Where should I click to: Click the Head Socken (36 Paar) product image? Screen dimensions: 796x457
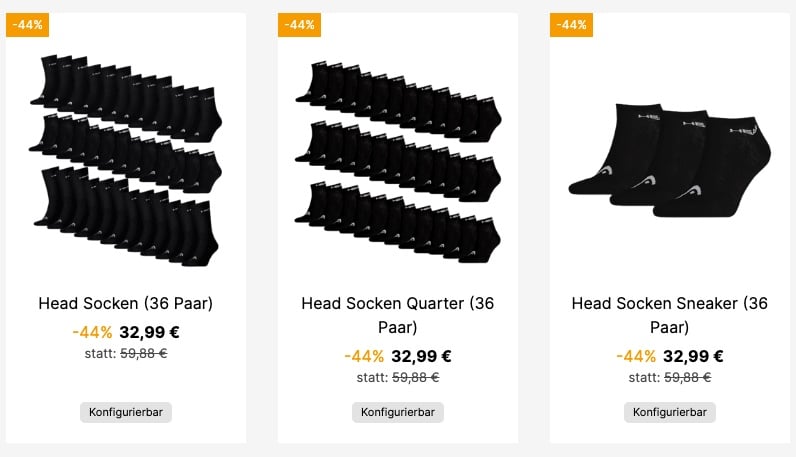[126, 160]
